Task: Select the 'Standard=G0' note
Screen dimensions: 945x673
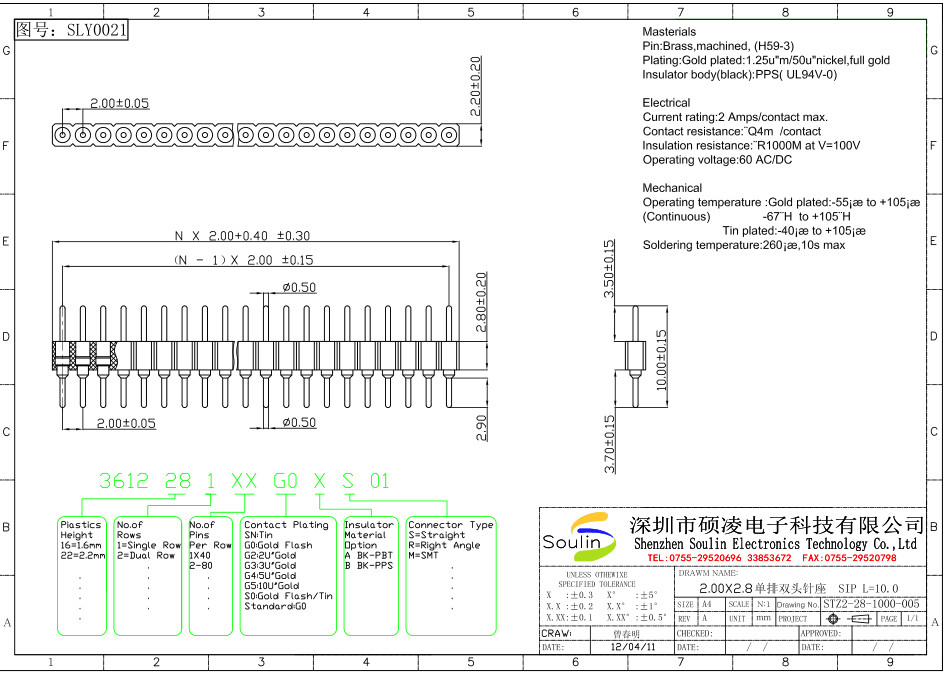Action: pyautogui.click(x=275, y=606)
